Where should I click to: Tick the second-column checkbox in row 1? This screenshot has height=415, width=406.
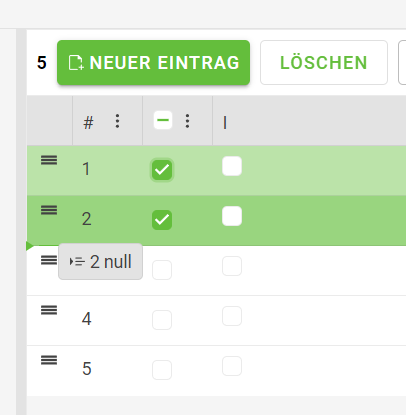(x=232, y=166)
